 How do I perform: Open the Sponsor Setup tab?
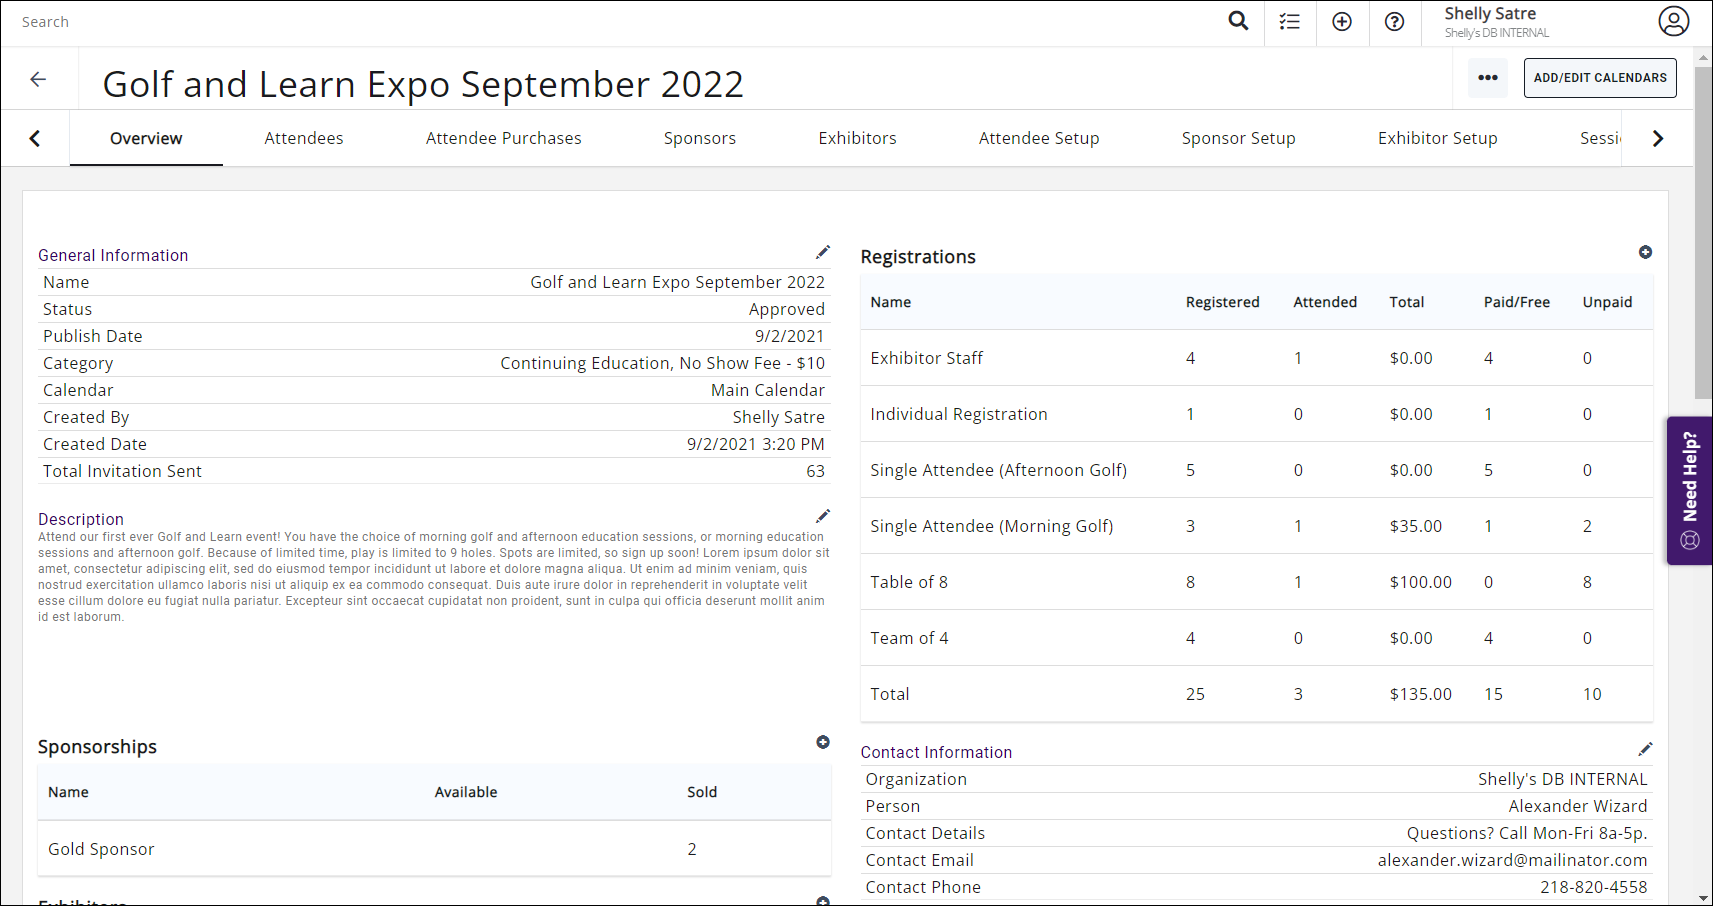(x=1238, y=138)
